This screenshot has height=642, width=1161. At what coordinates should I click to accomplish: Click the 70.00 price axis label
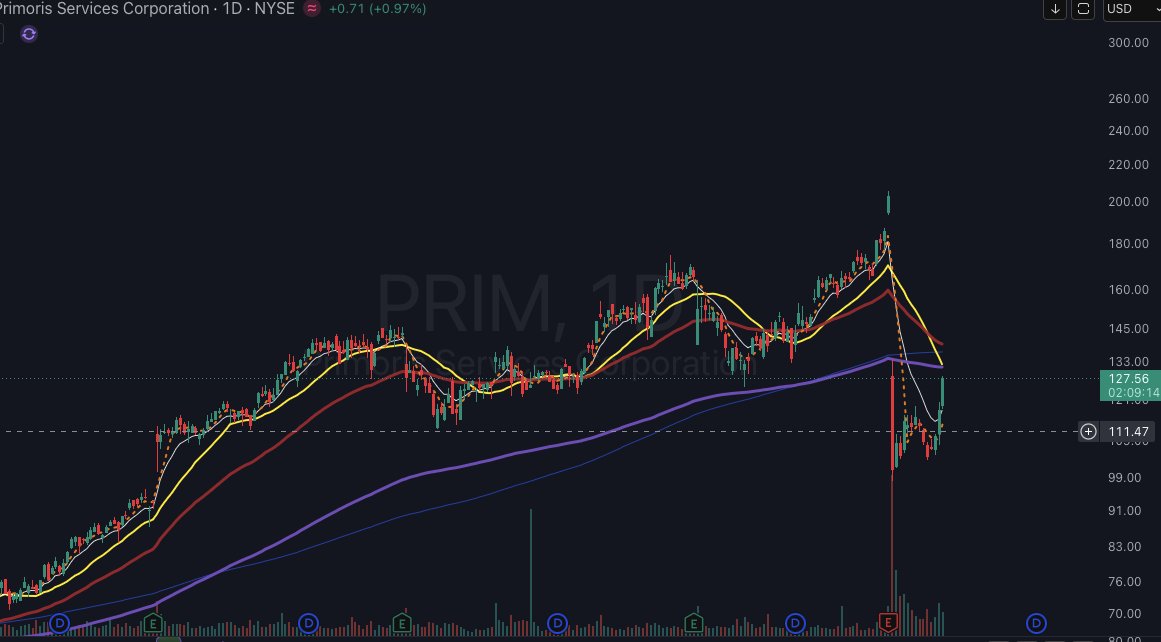[1124, 613]
